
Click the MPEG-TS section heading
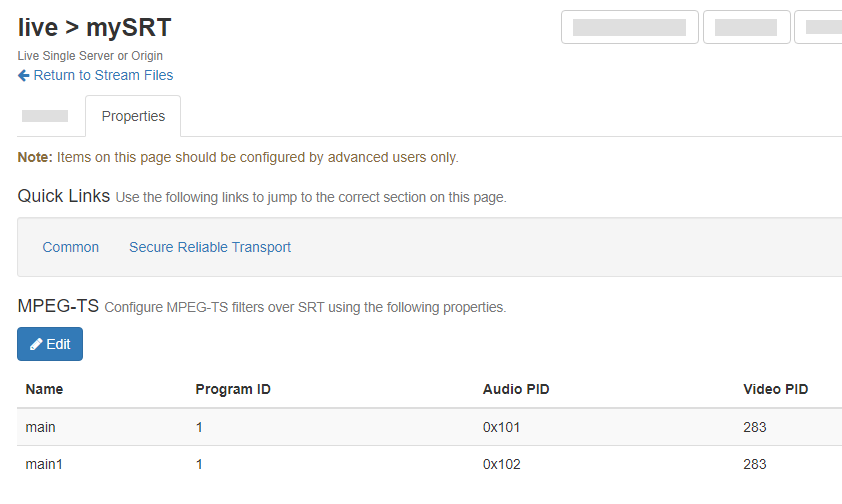(x=58, y=306)
